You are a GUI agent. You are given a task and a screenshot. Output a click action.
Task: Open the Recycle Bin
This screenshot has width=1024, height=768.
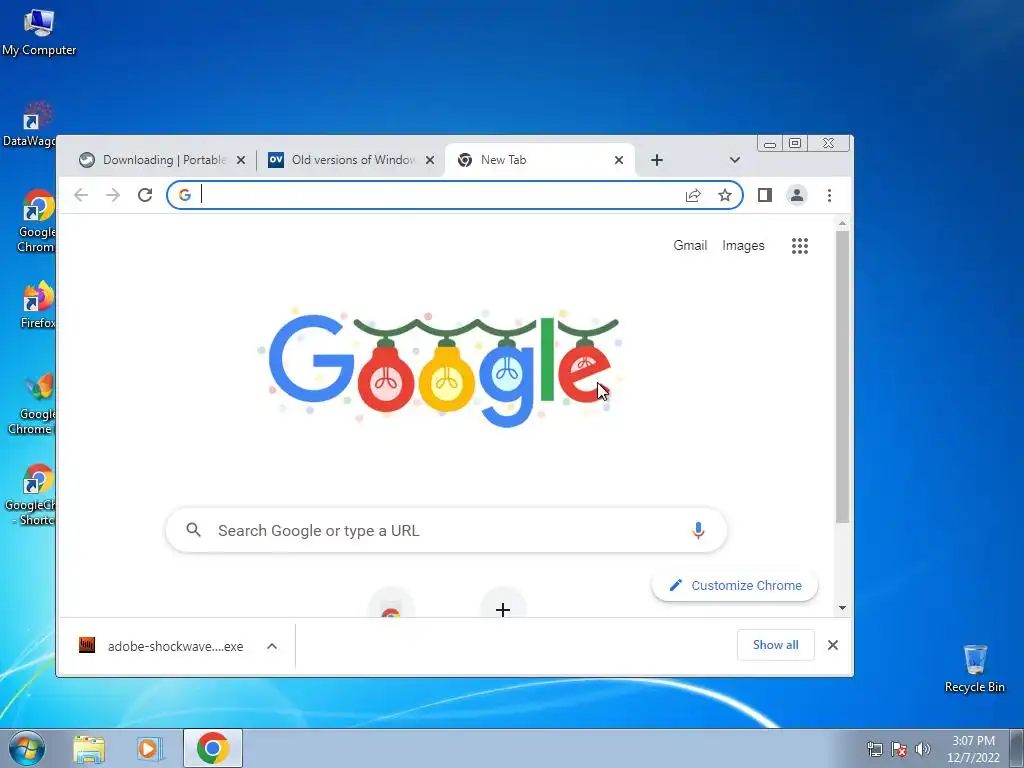(x=974, y=669)
